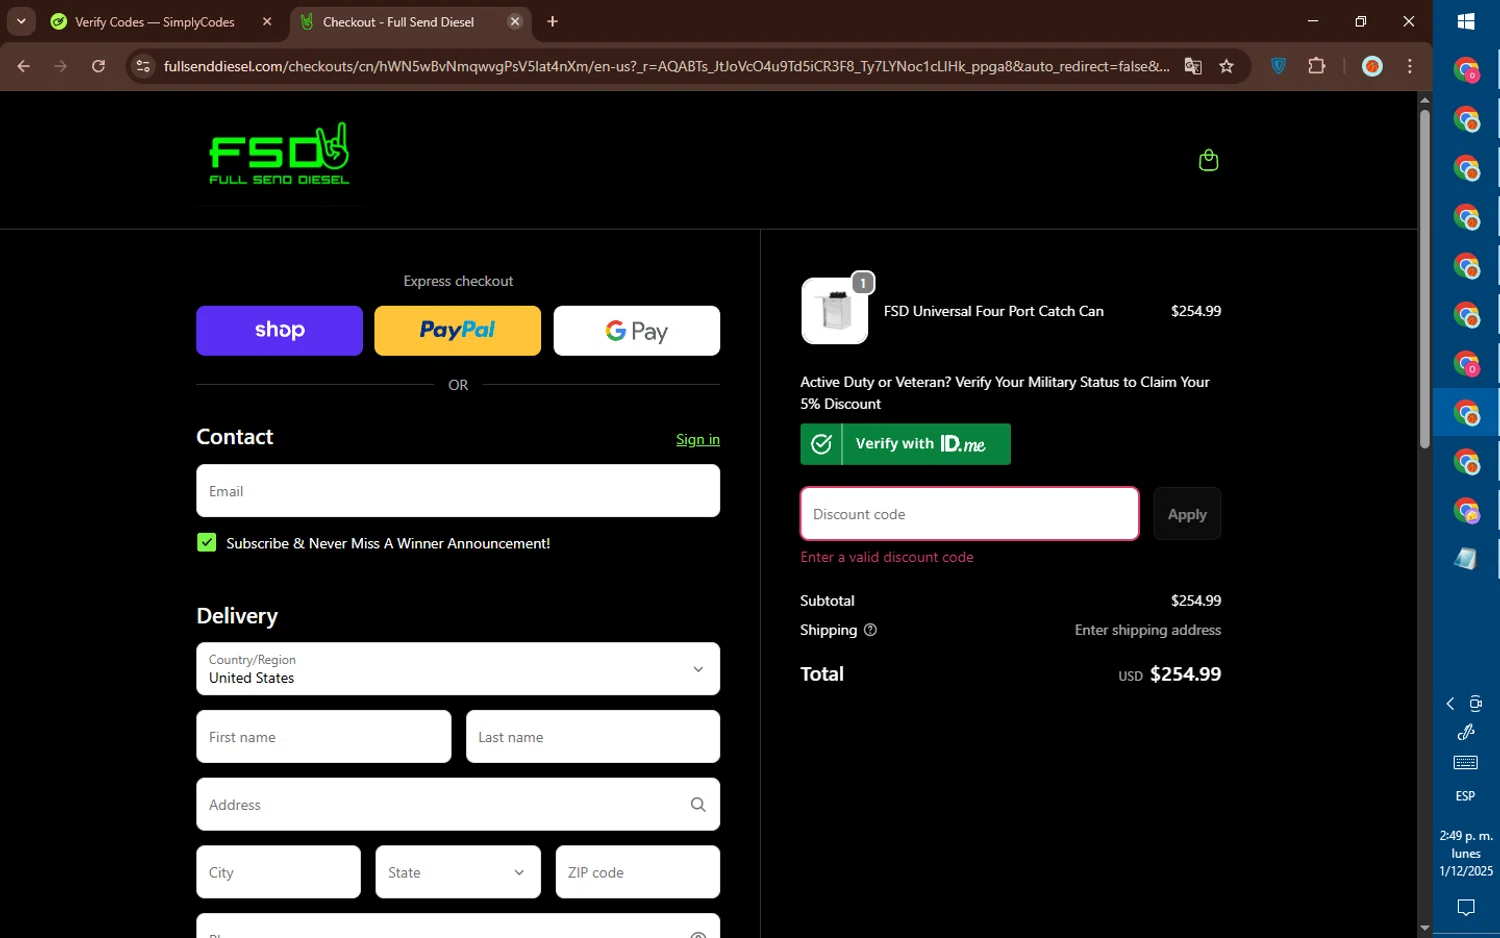The height and width of the screenshot is (938, 1500).
Task: Click the Address input field
Action: click(x=458, y=804)
